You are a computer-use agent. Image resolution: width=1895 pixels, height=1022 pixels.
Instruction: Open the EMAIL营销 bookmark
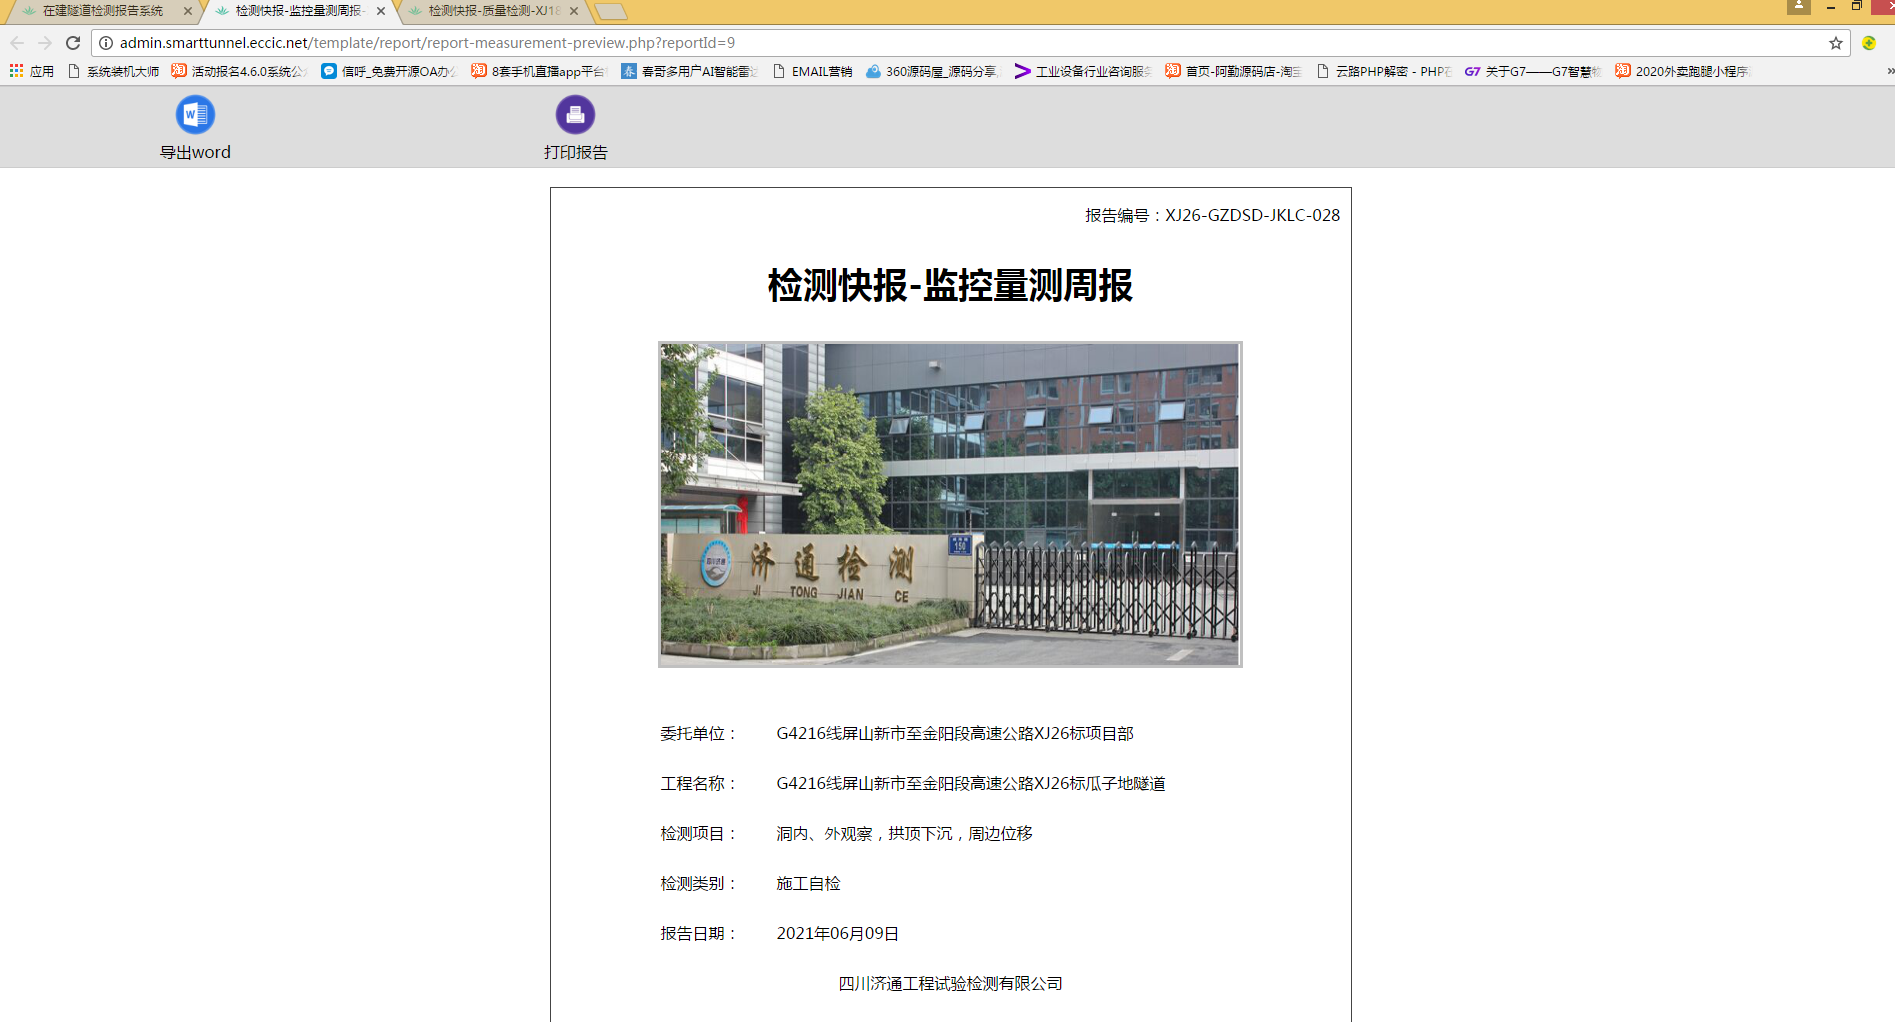[812, 71]
